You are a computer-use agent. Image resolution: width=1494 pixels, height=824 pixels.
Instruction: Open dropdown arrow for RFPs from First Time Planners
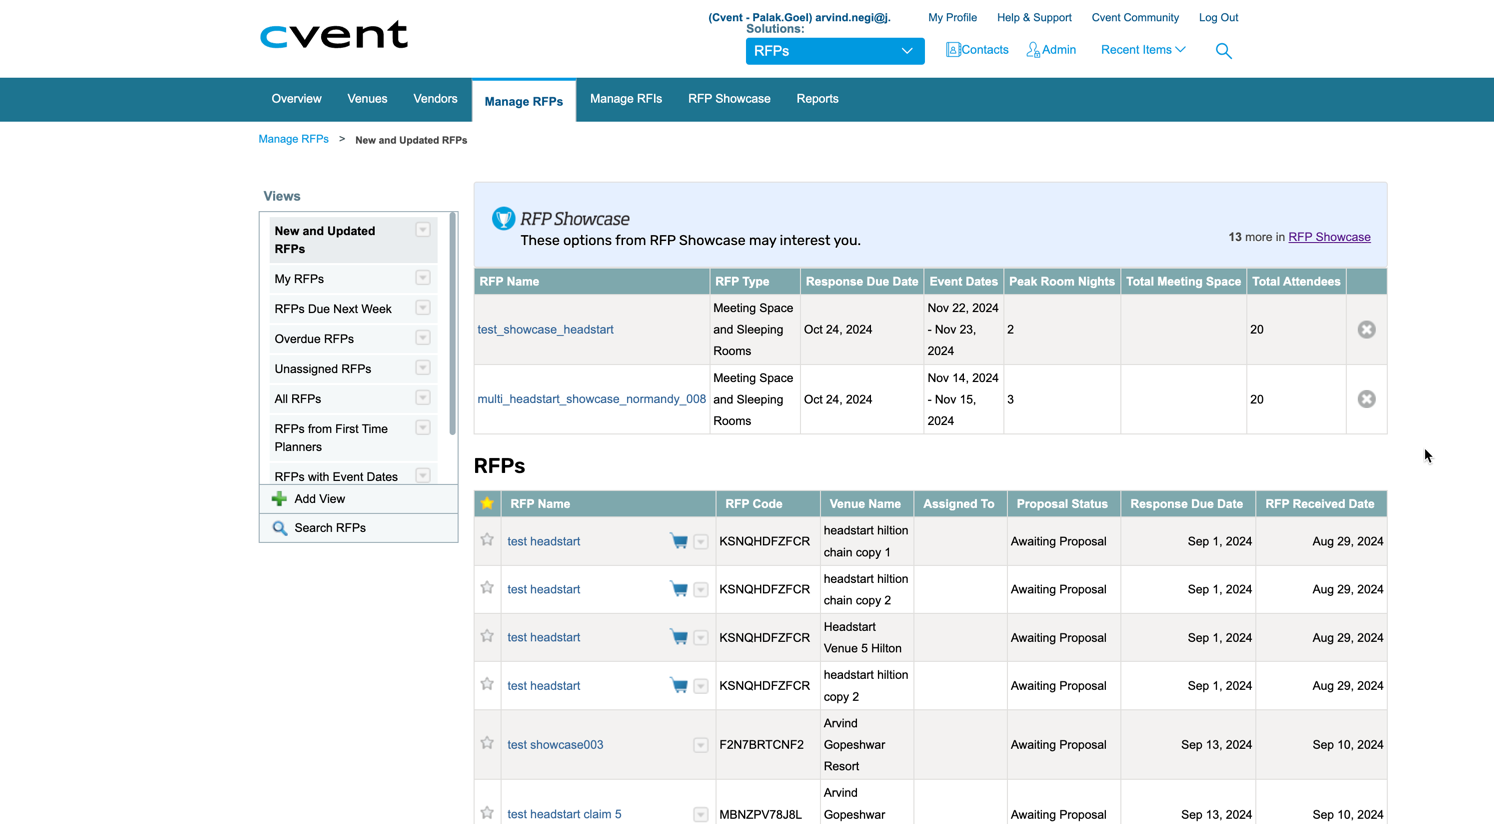(423, 428)
